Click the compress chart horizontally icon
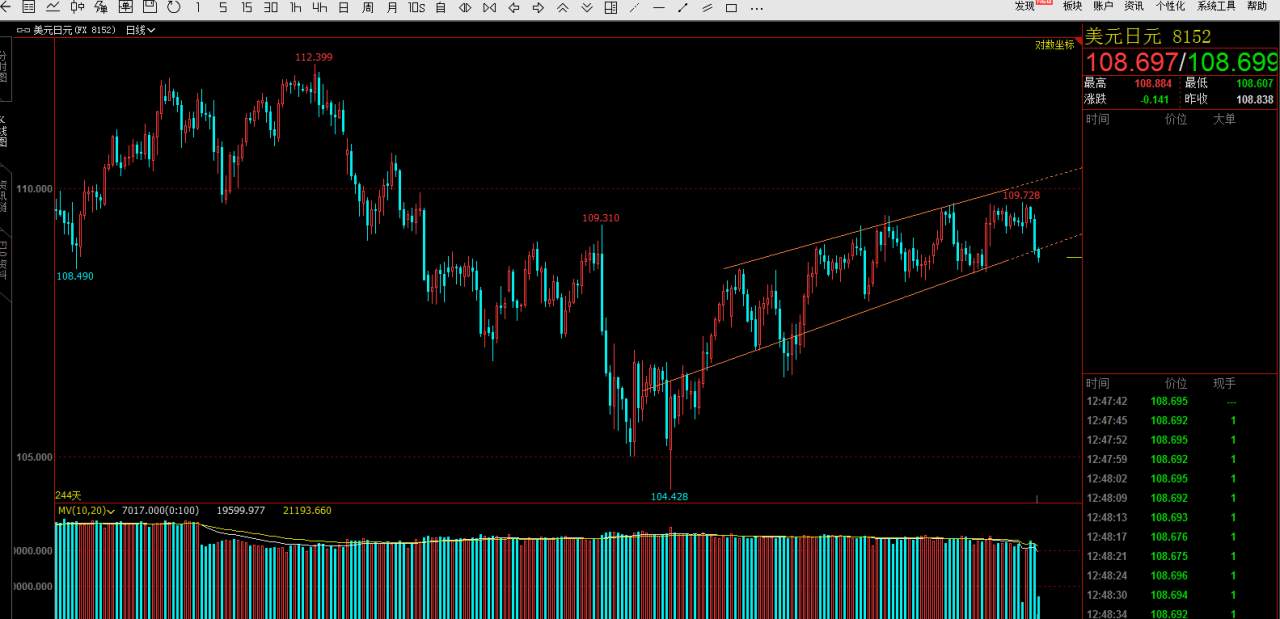The height and width of the screenshot is (619, 1280). click(x=489, y=7)
